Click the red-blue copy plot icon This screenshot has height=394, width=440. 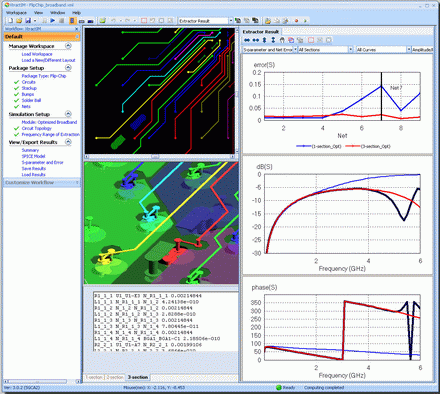click(291, 40)
